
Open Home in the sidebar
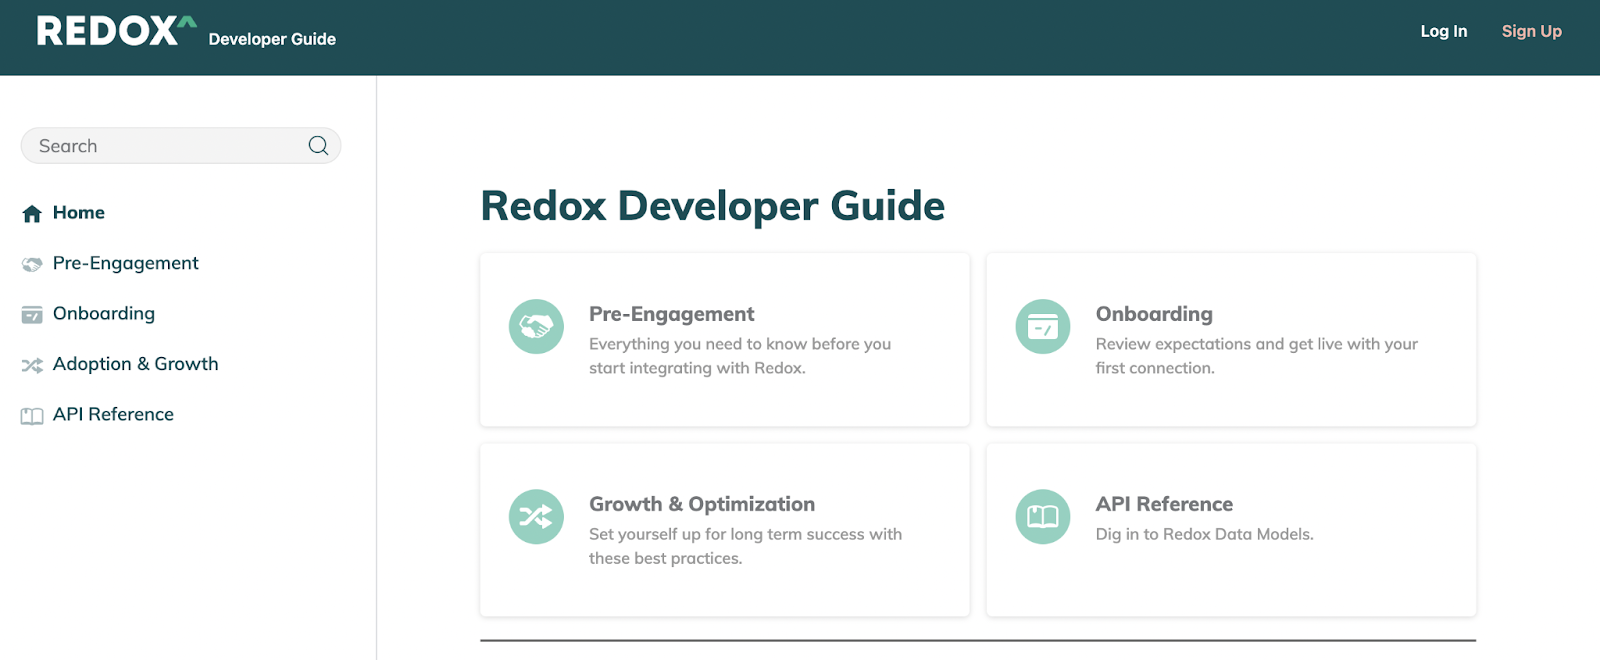click(79, 213)
